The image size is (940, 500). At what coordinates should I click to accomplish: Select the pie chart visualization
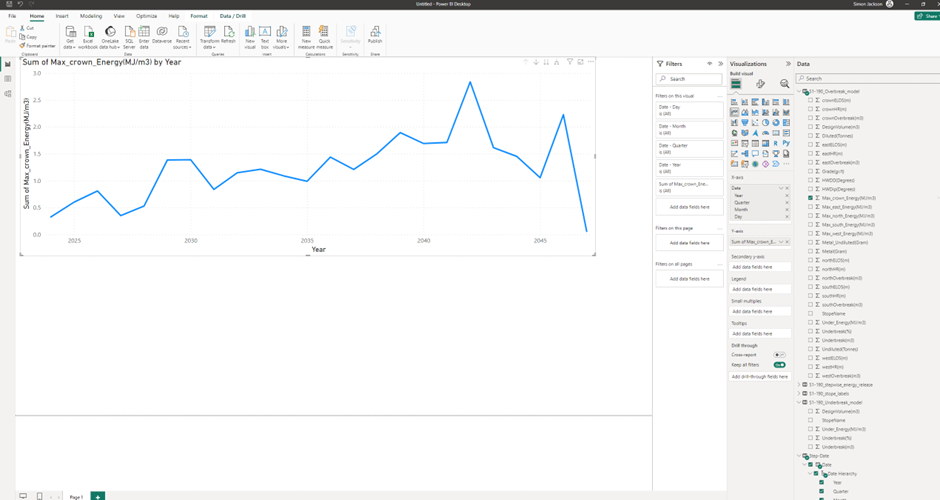(x=766, y=122)
